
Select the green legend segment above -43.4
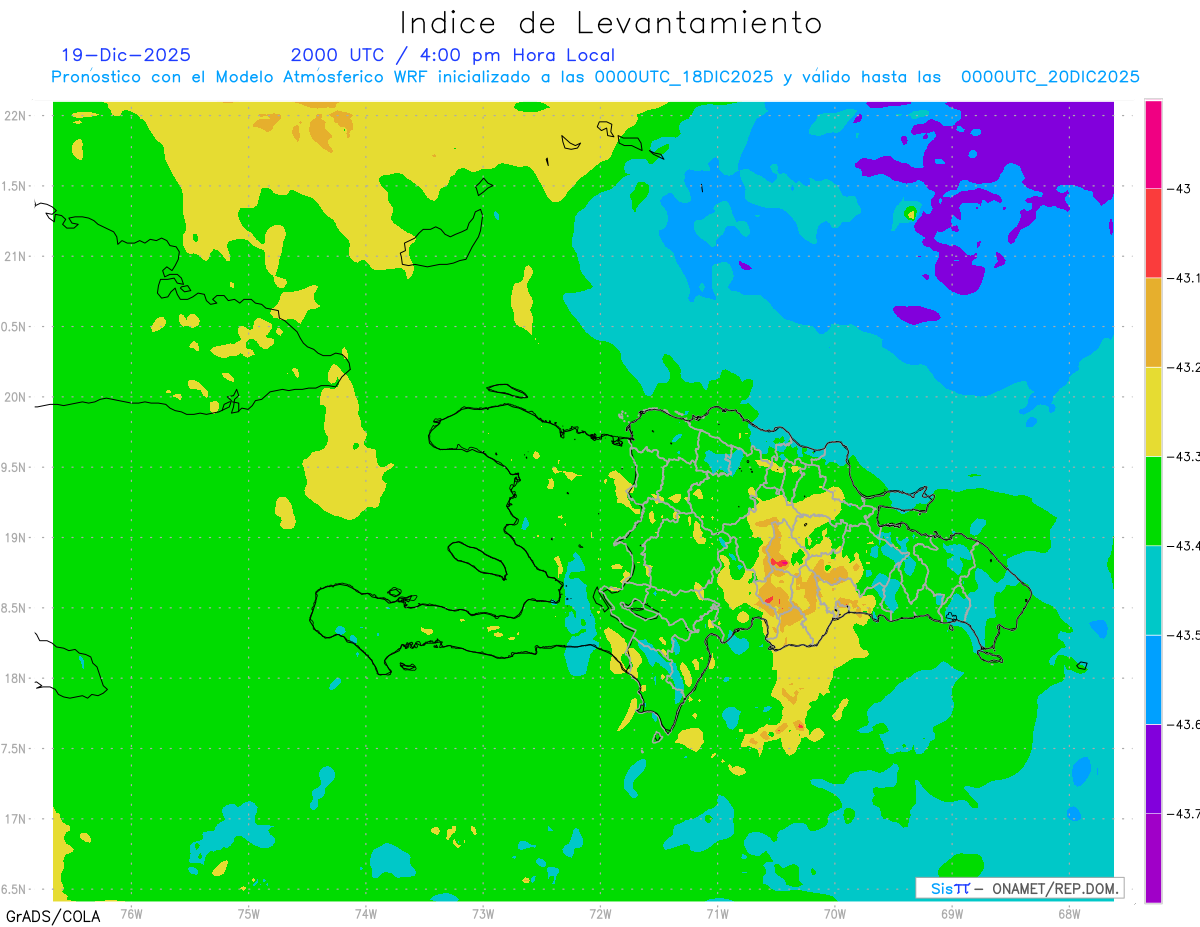(x=1153, y=500)
